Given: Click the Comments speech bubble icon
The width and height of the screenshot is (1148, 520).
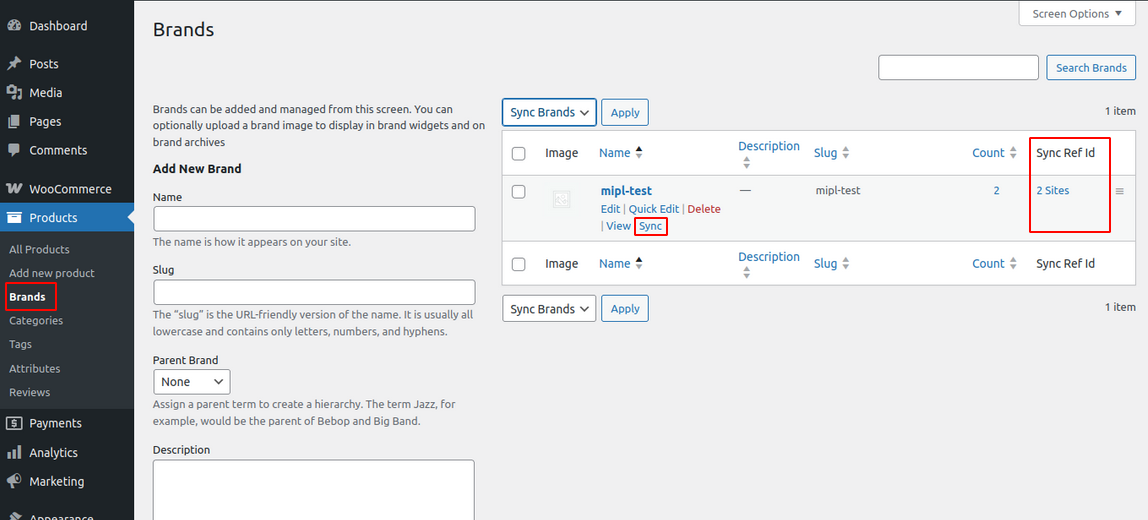Looking at the screenshot, I should tap(14, 151).
